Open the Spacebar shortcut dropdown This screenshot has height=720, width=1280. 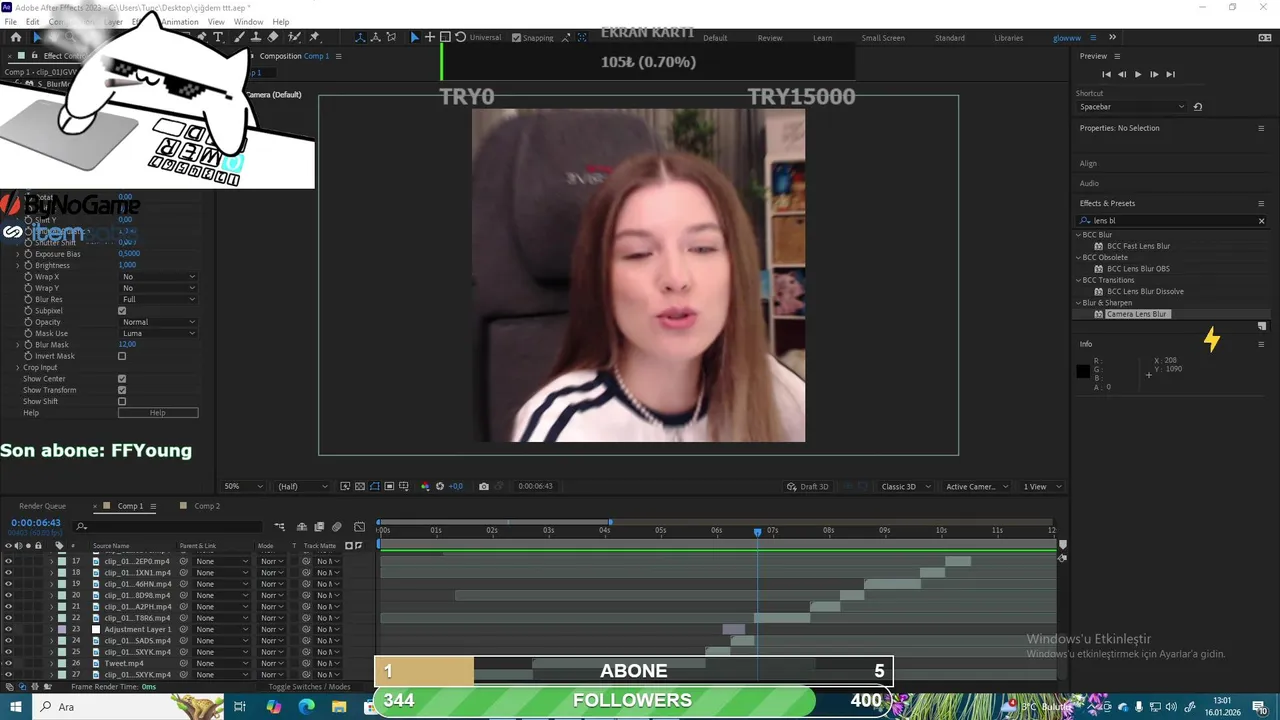click(1132, 107)
